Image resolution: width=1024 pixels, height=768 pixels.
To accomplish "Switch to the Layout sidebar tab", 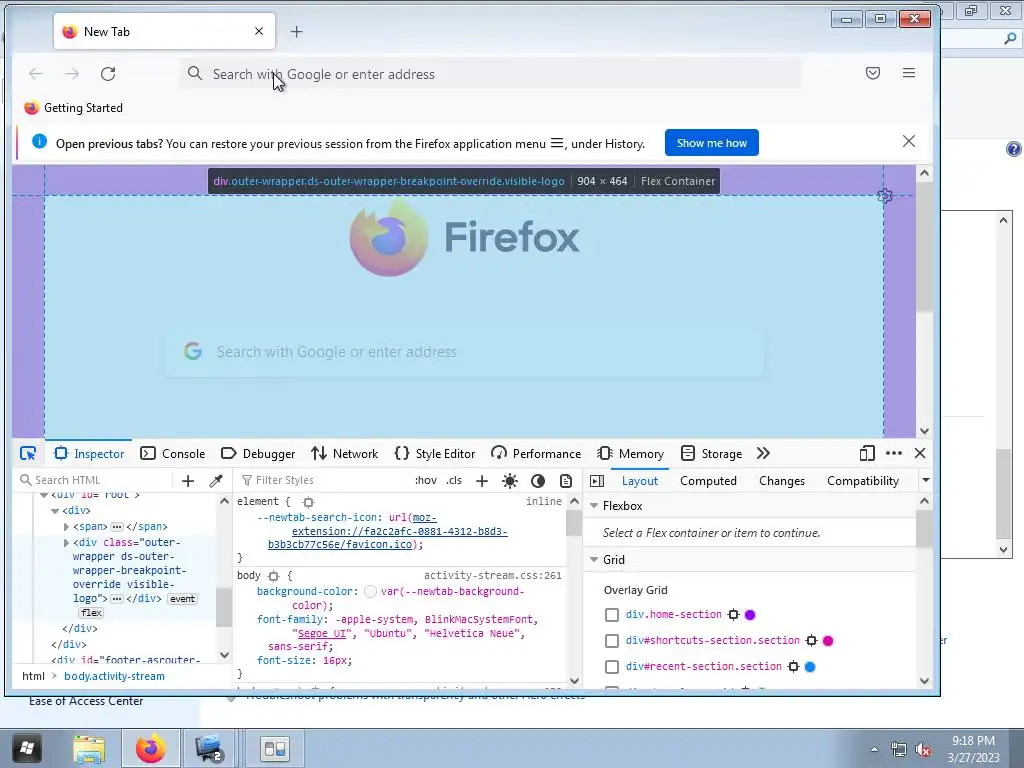I will click(639, 481).
